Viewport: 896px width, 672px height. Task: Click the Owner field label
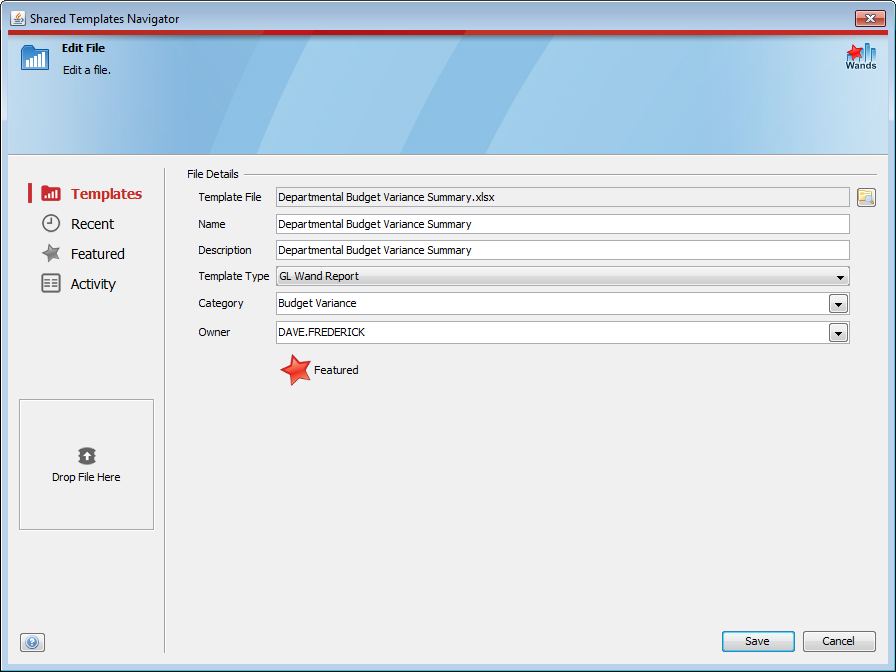214,333
